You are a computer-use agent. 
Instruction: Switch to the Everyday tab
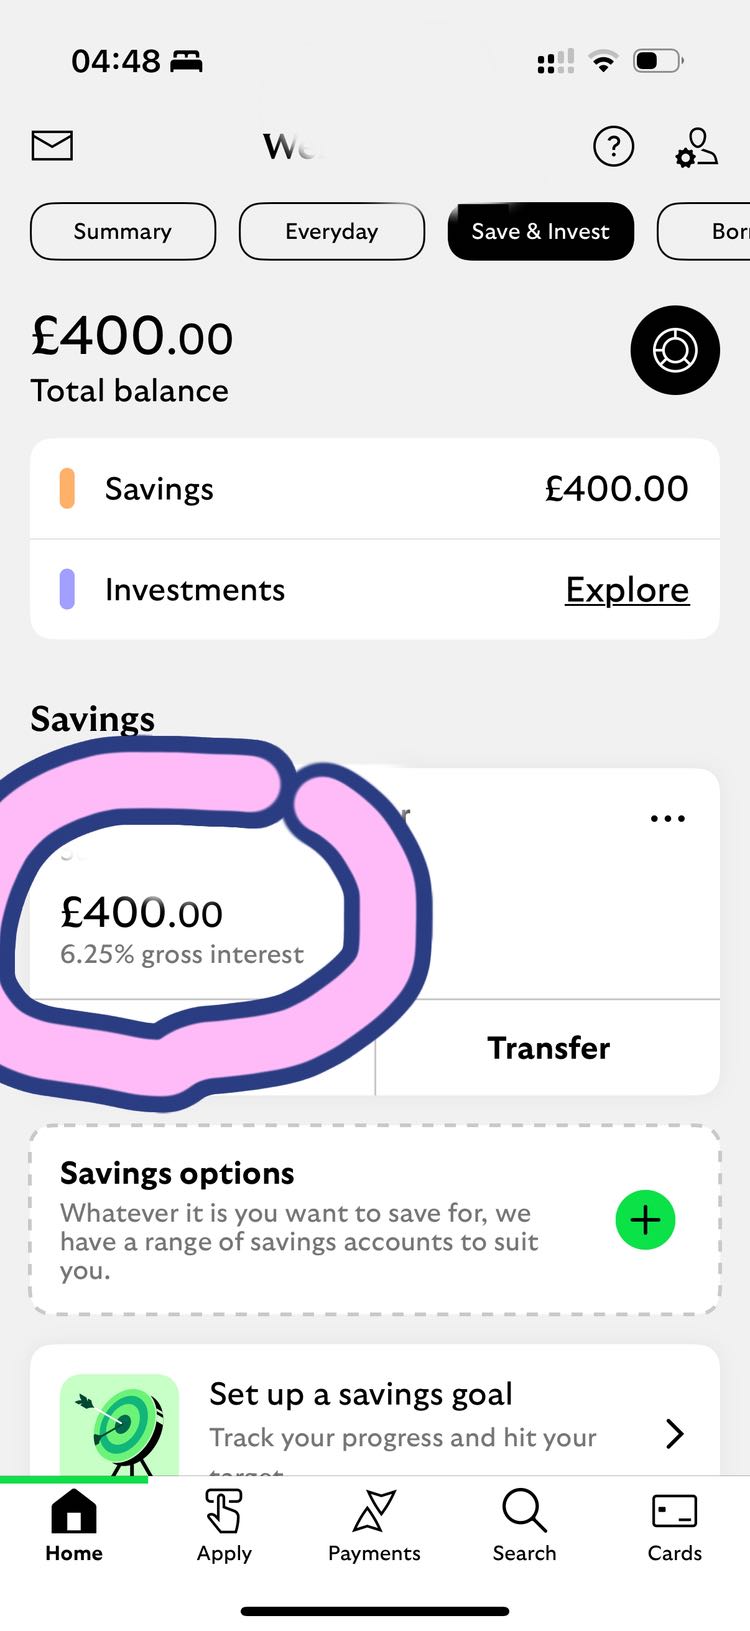click(x=332, y=231)
